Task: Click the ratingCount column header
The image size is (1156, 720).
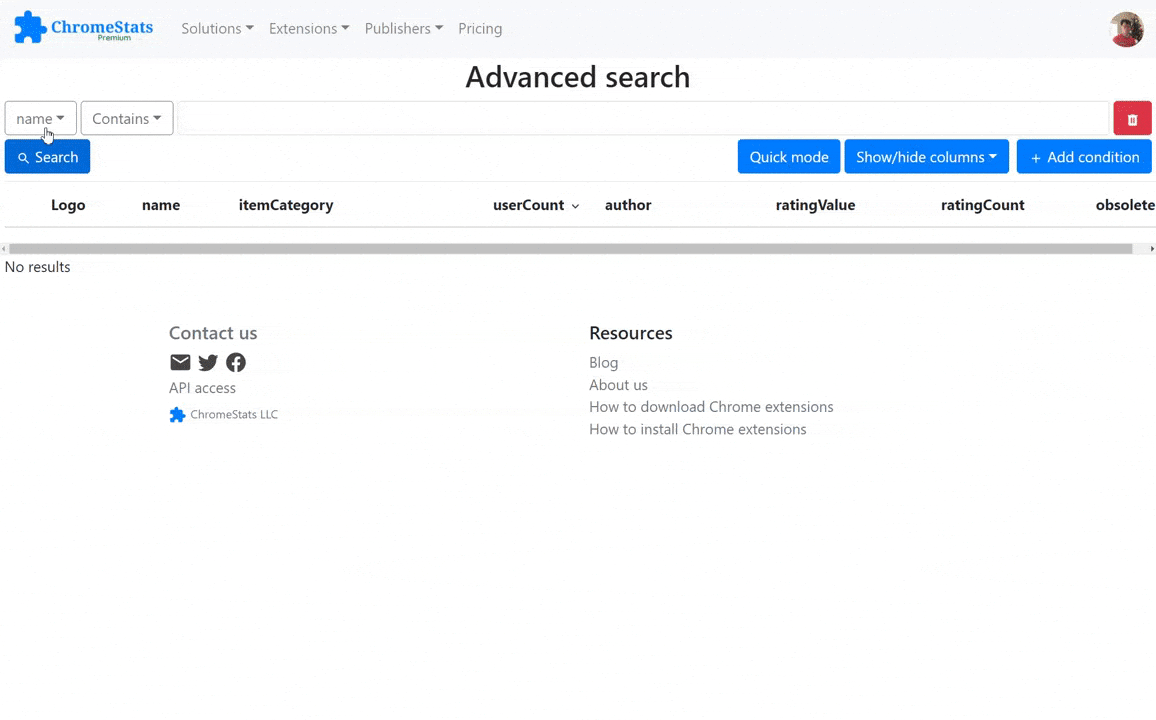Action: click(x=983, y=205)
